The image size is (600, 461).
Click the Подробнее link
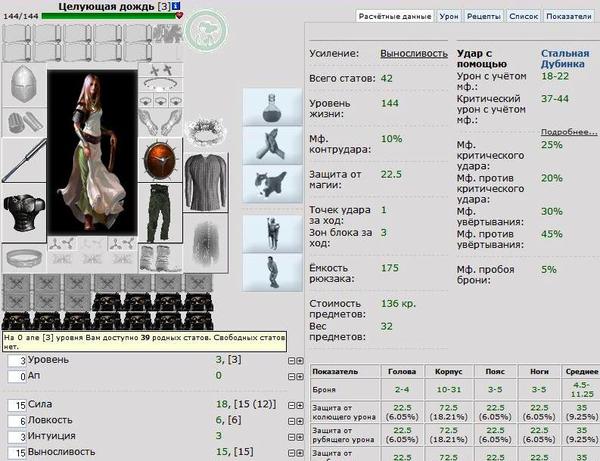(x=569, y=132)
